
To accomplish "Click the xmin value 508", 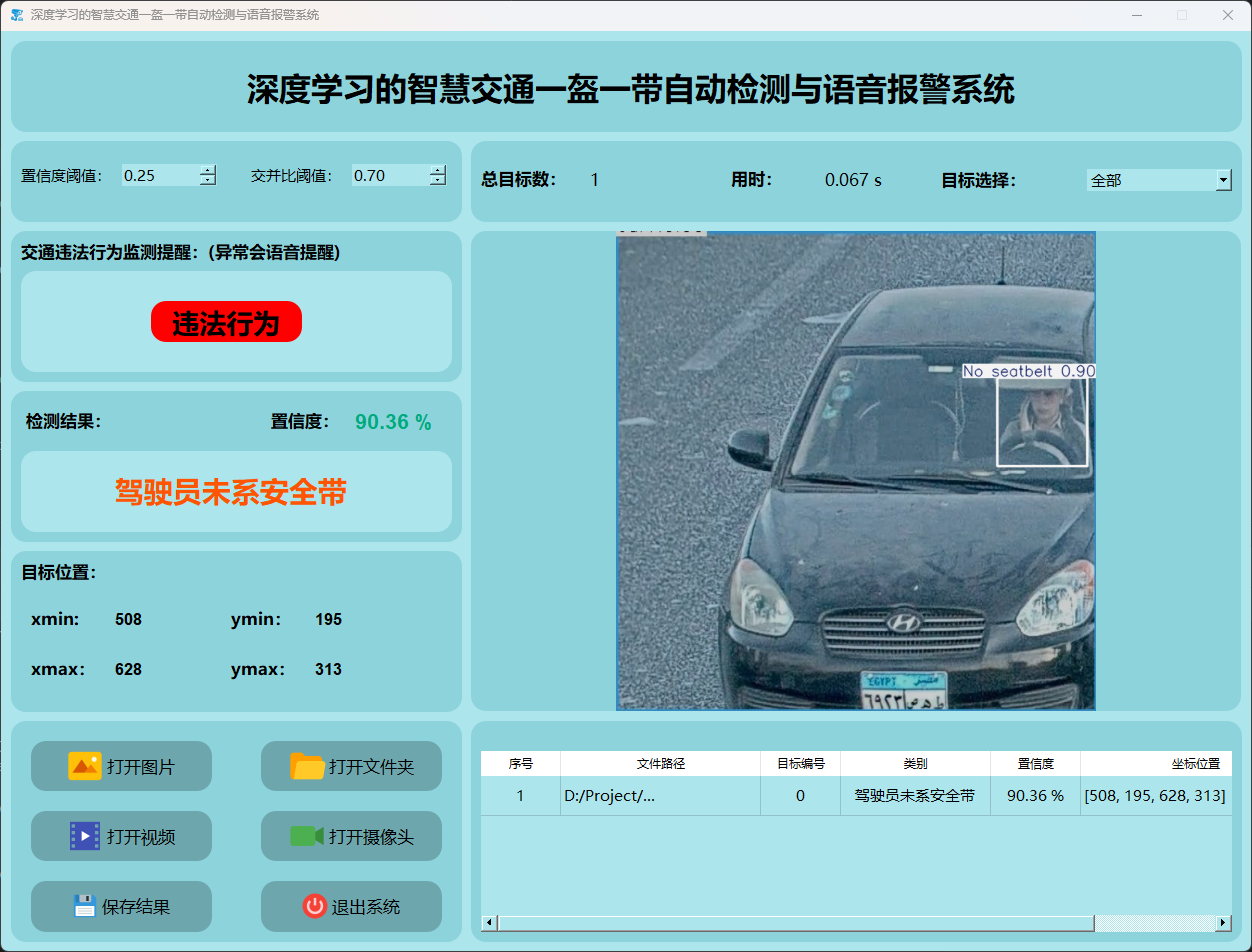I will (x=128, y=619).
